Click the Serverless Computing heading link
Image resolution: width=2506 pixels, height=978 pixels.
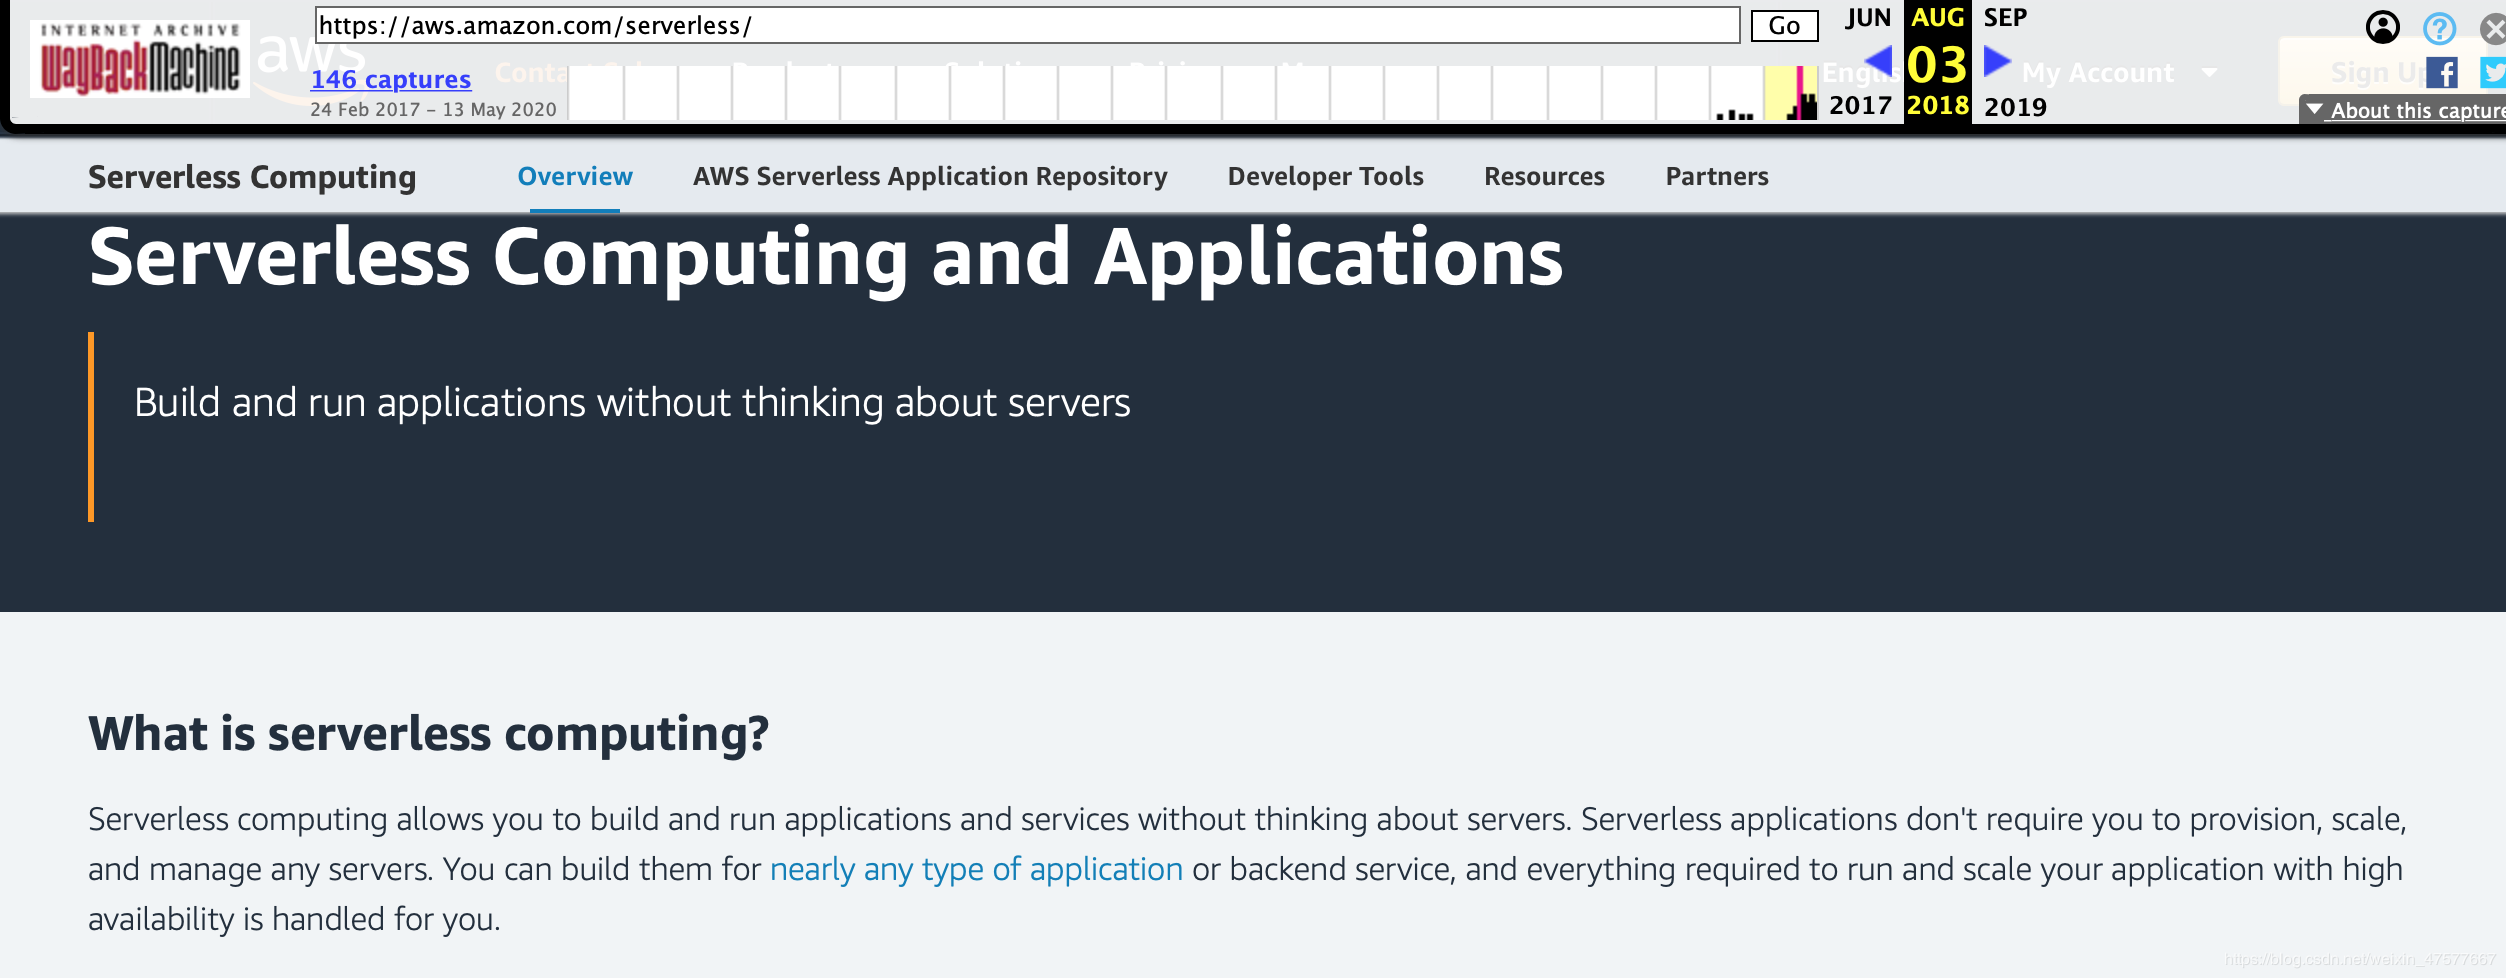click(252, 177)
